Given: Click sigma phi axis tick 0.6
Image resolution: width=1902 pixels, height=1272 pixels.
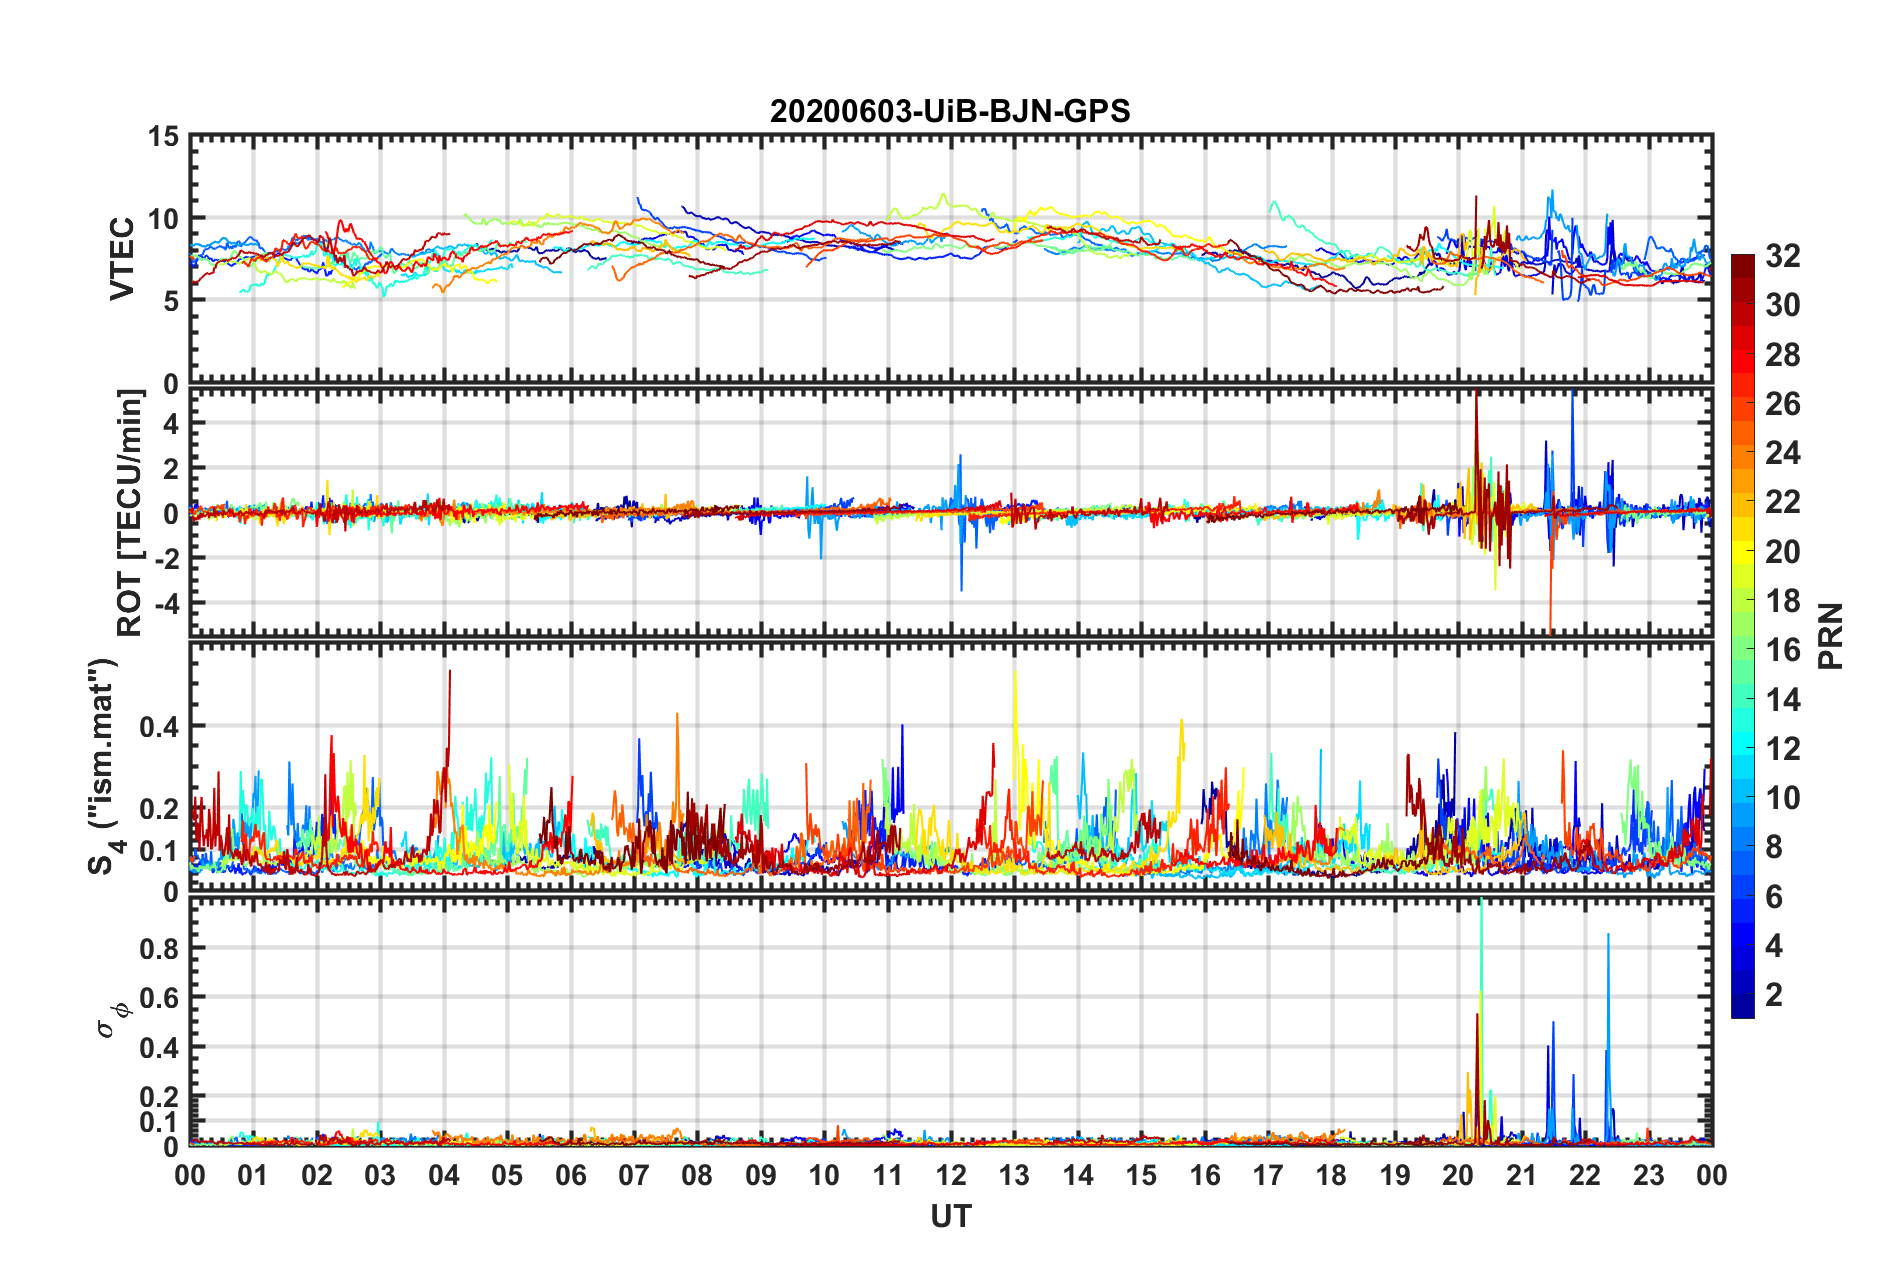Looking at the screenshot, I should [160, 998].
